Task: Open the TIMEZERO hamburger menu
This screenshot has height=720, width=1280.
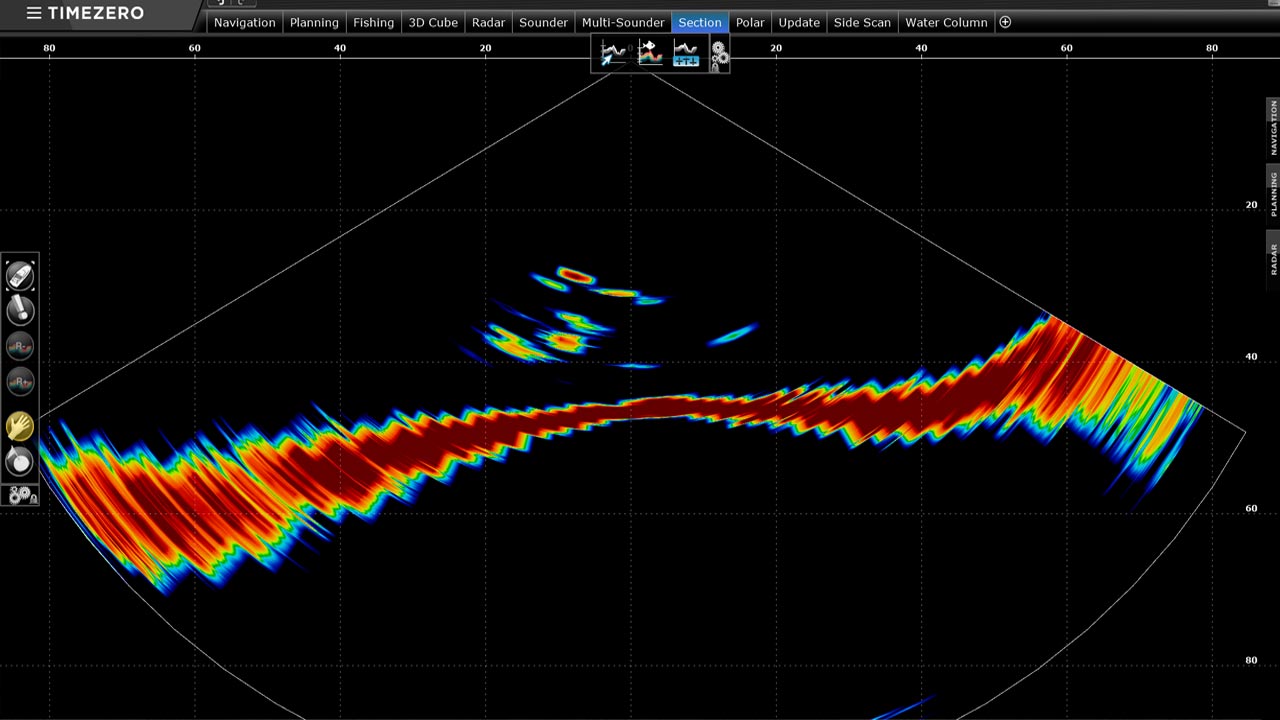Action: pyautogui.click(x=34, y=13)
